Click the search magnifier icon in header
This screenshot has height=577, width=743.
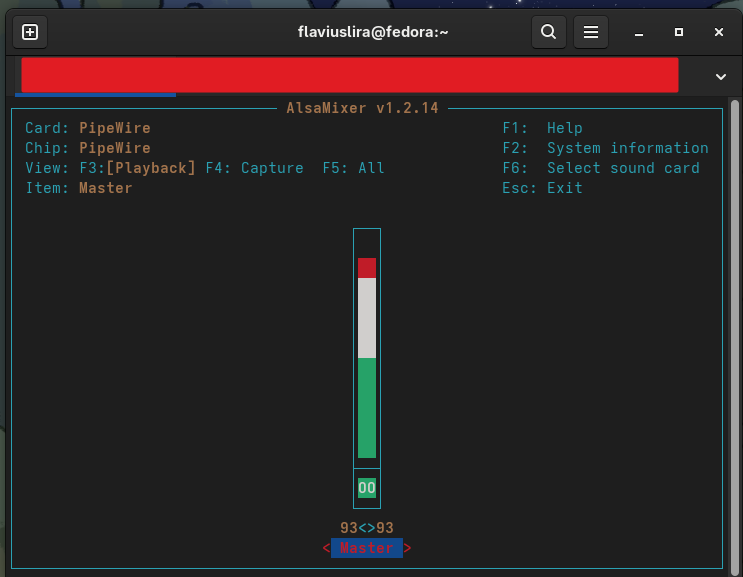point(548,32)
